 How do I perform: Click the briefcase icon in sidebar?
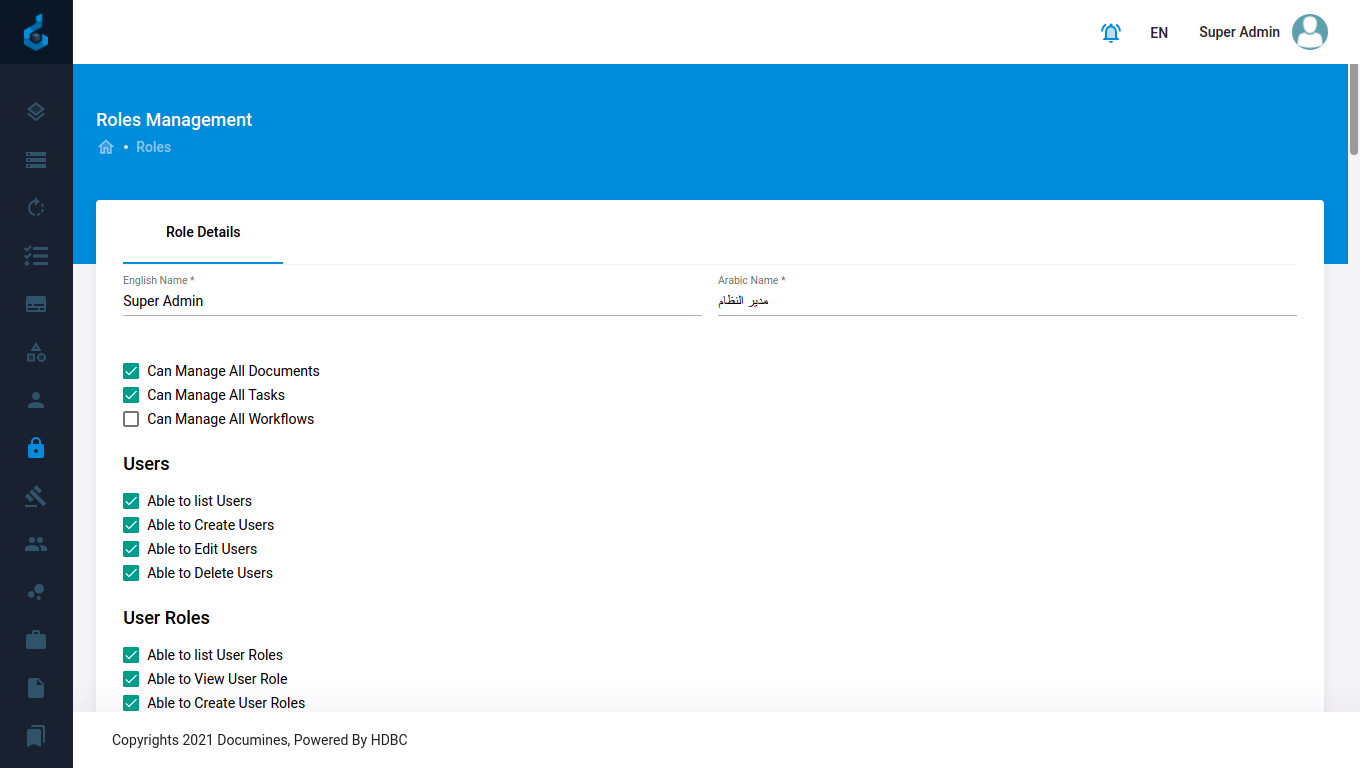point(36,640)
